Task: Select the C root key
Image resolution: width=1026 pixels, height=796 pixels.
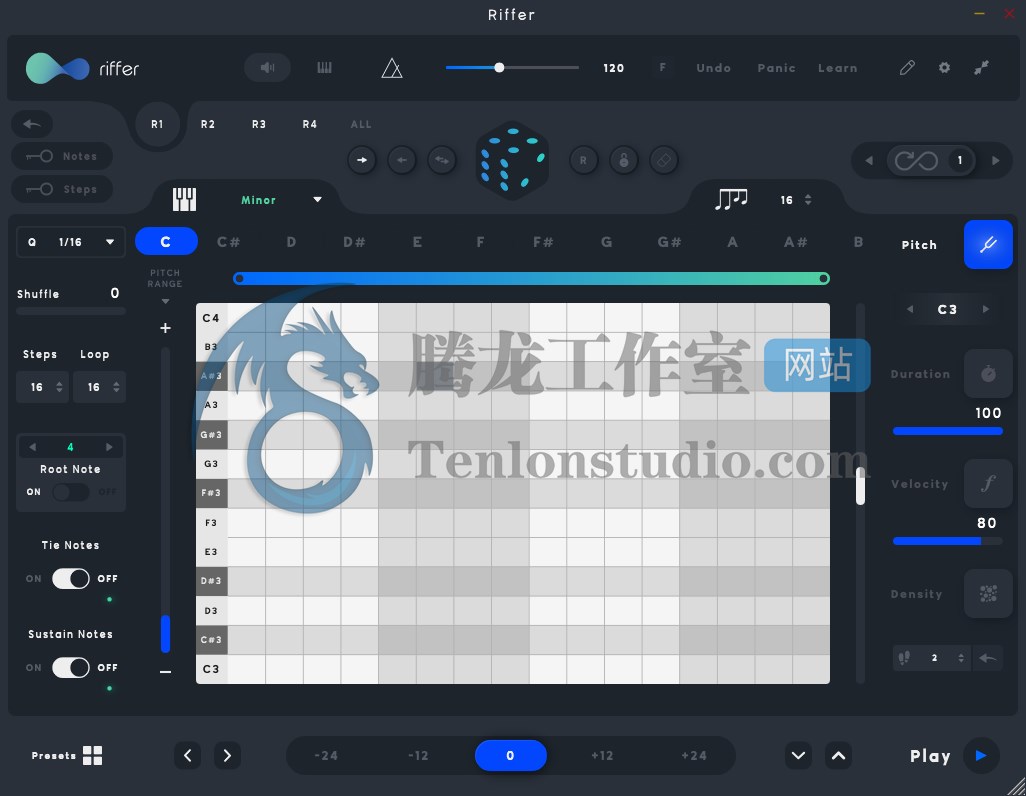Action: coord(166,242)
